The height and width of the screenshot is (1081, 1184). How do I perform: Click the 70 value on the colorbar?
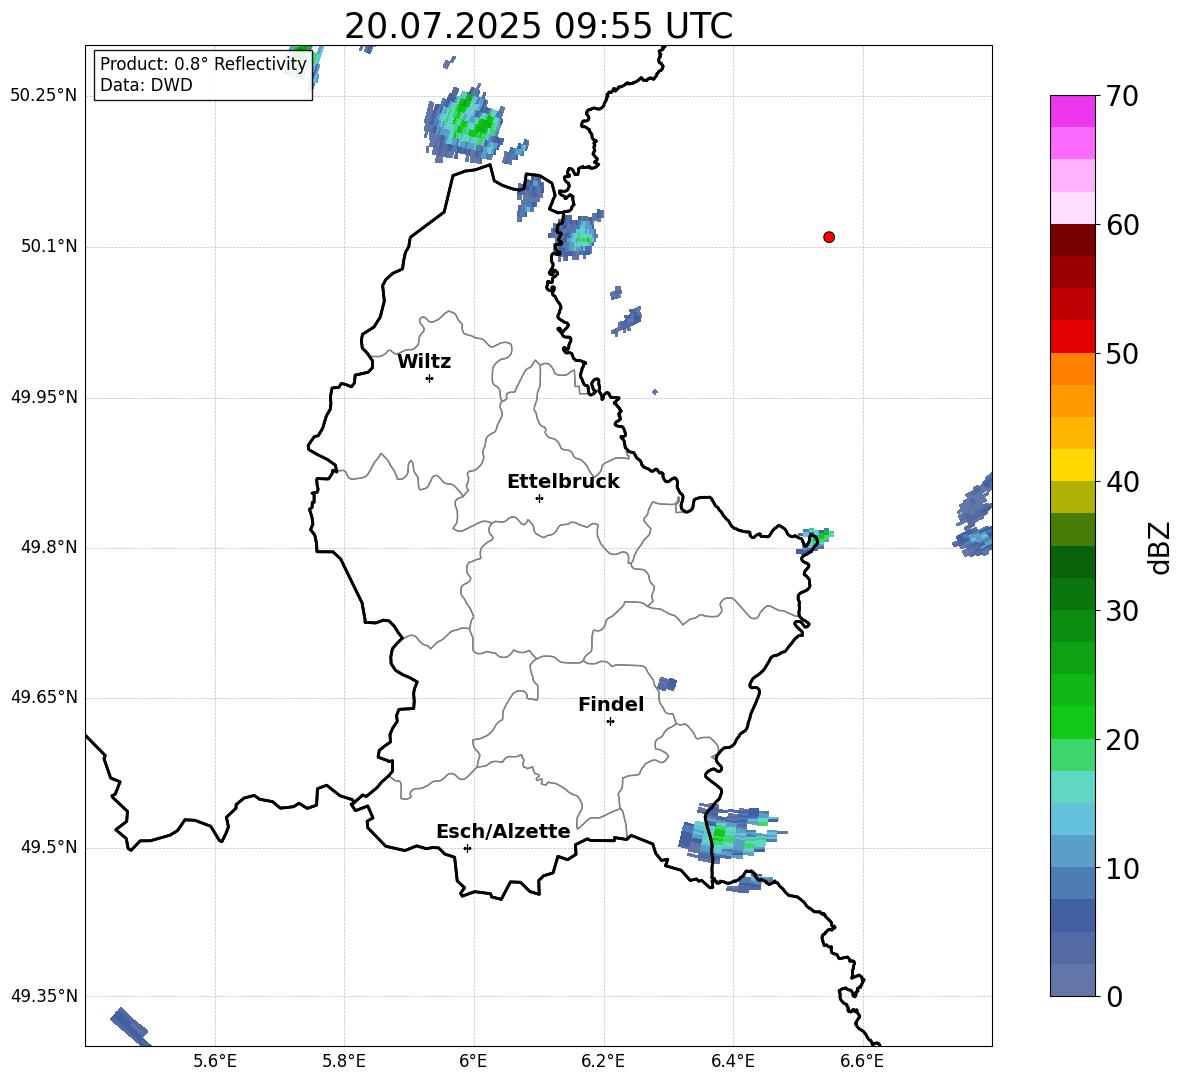(1122, 97)
